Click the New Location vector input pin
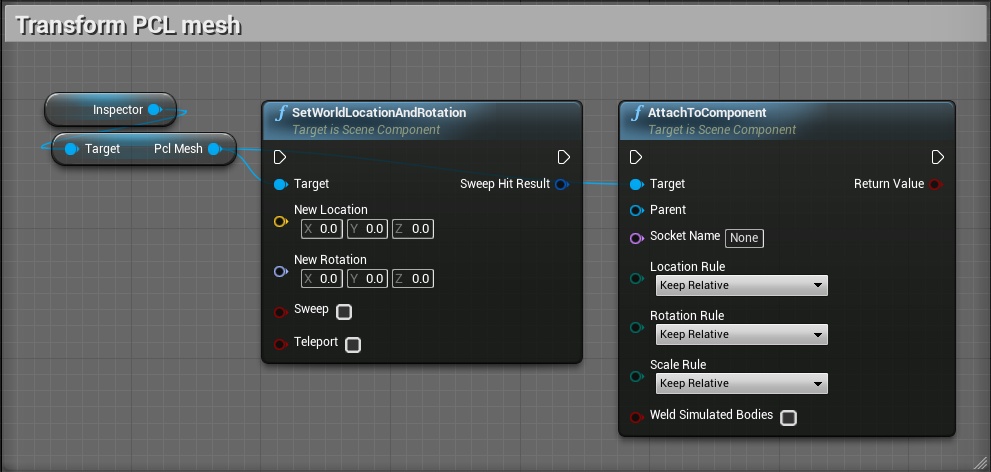The width and height of the screenshot is (991, 472). [x=280, y=222]
